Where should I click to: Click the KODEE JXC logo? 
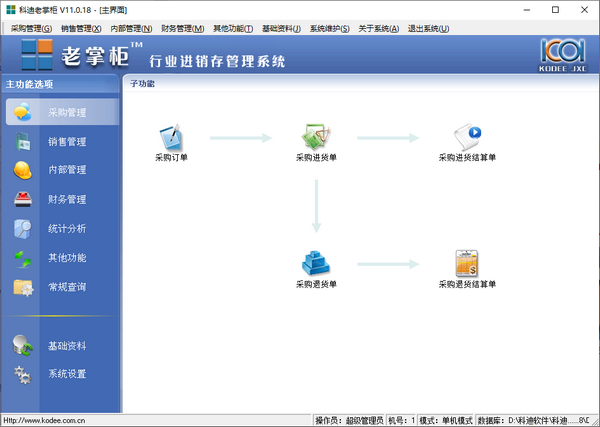pos(562,55)
